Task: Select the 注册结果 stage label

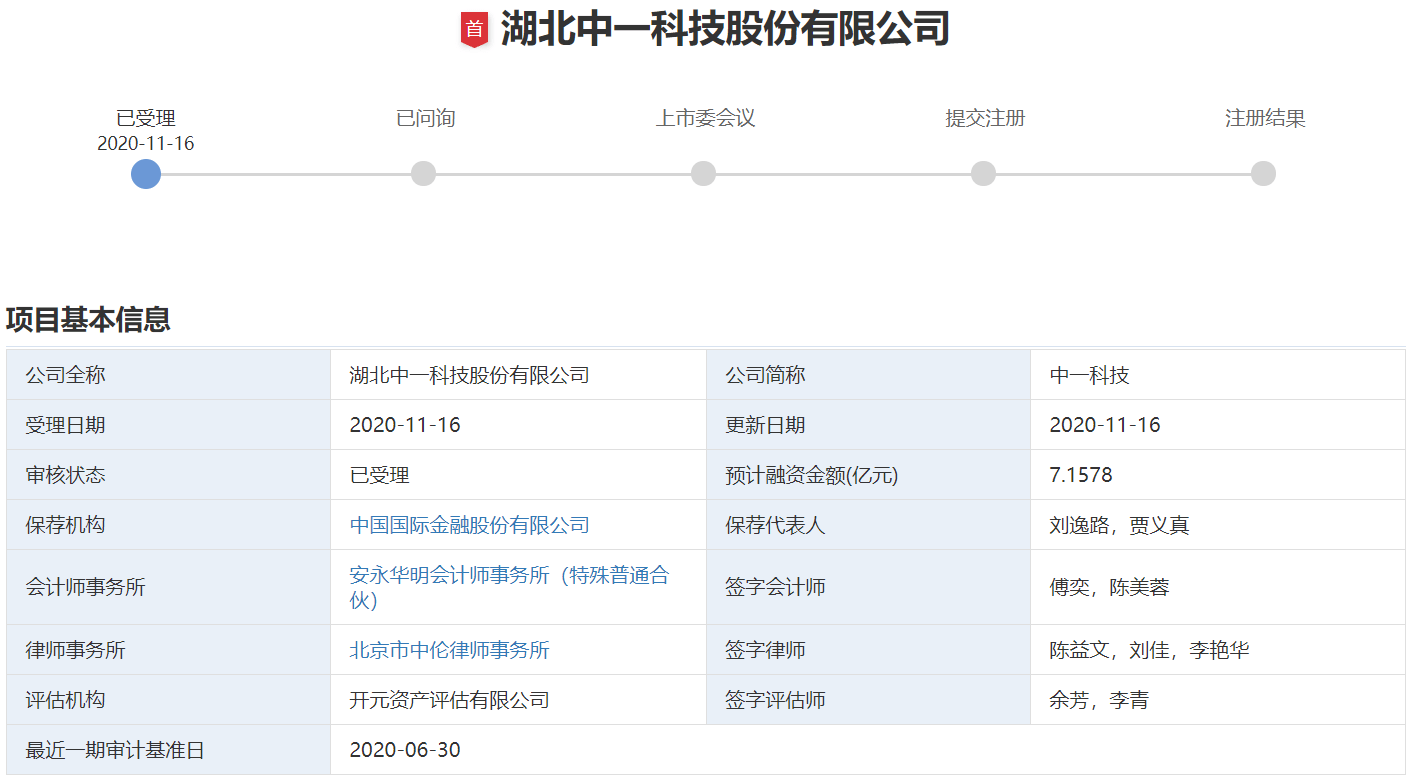Action: click(1265, 118)
